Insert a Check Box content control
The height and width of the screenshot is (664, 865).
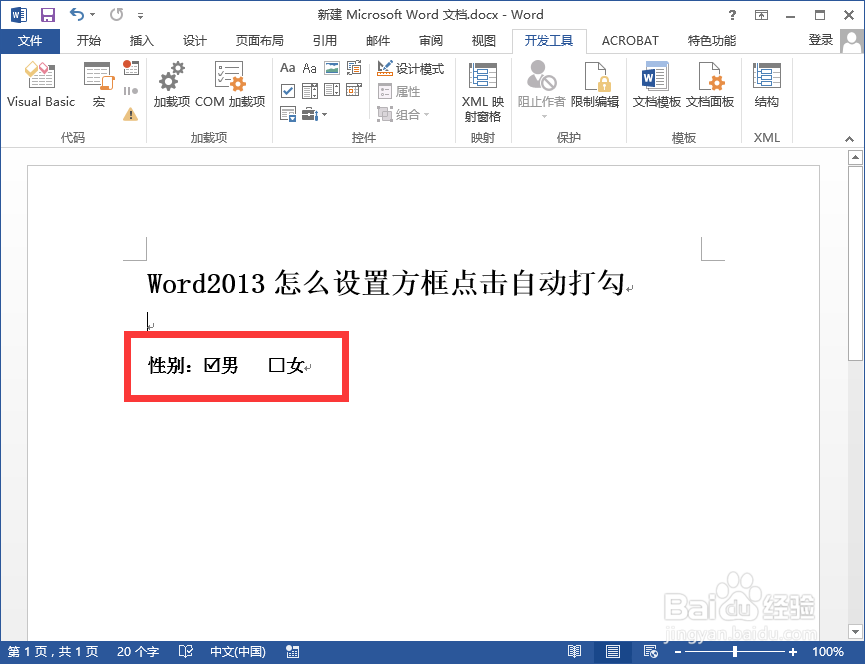coord(287,90)
